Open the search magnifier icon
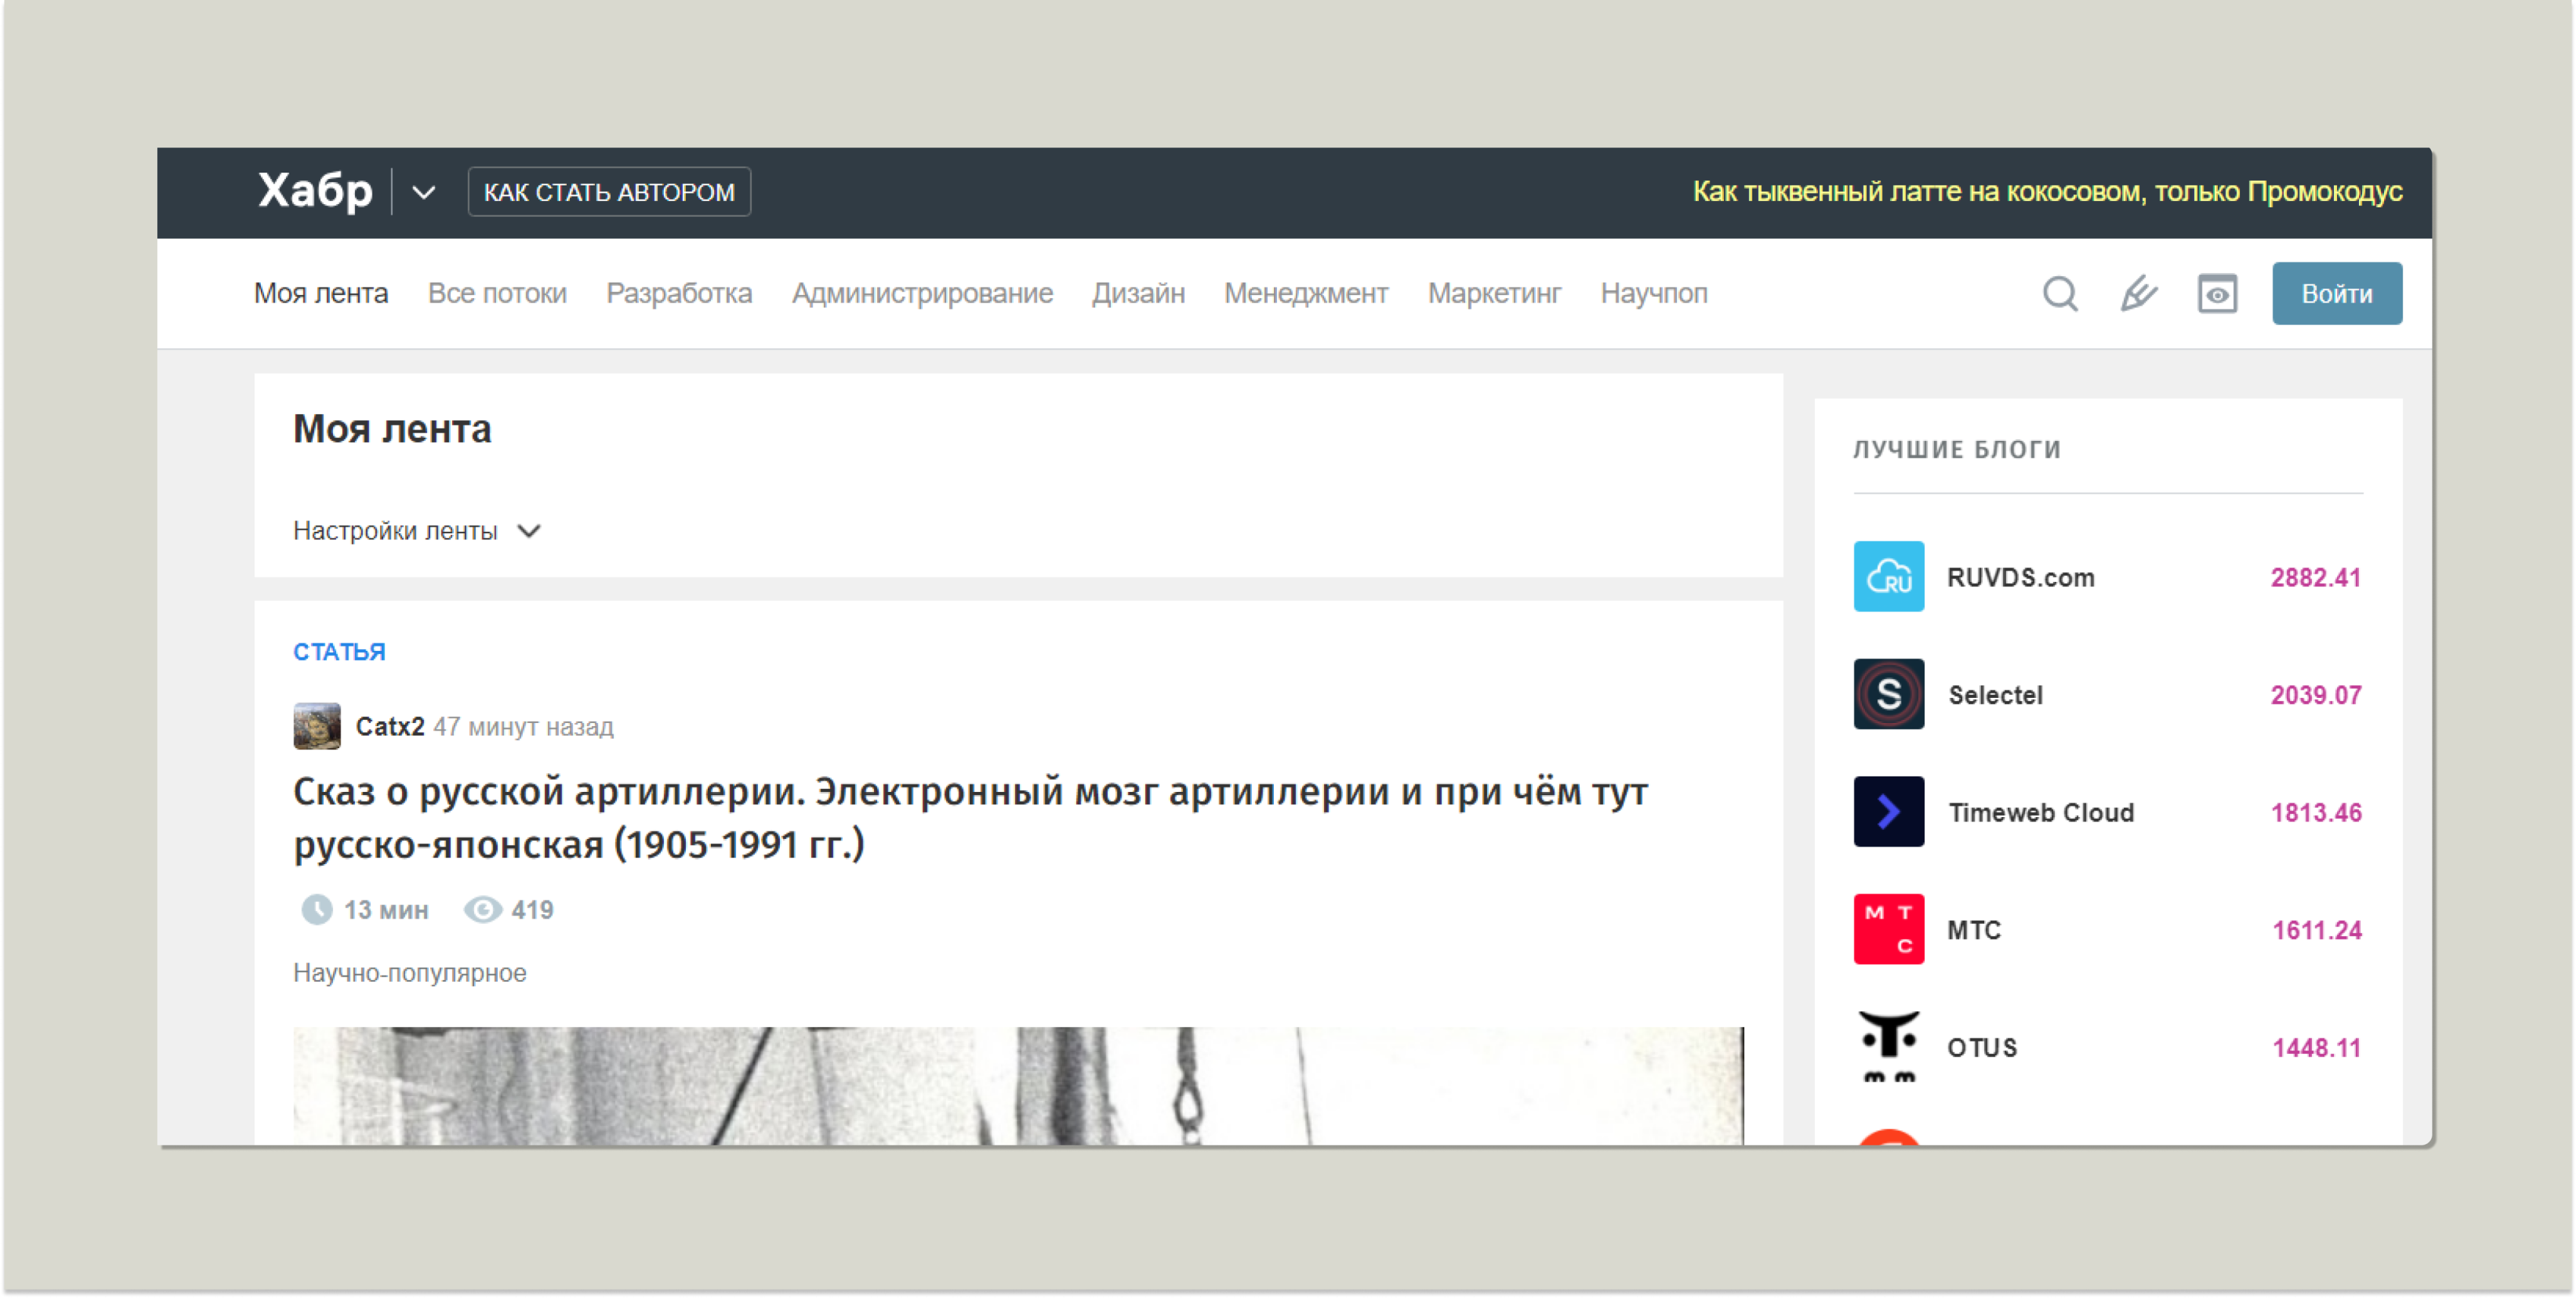This screenshot has width=2576, height=1298. 2060,294
